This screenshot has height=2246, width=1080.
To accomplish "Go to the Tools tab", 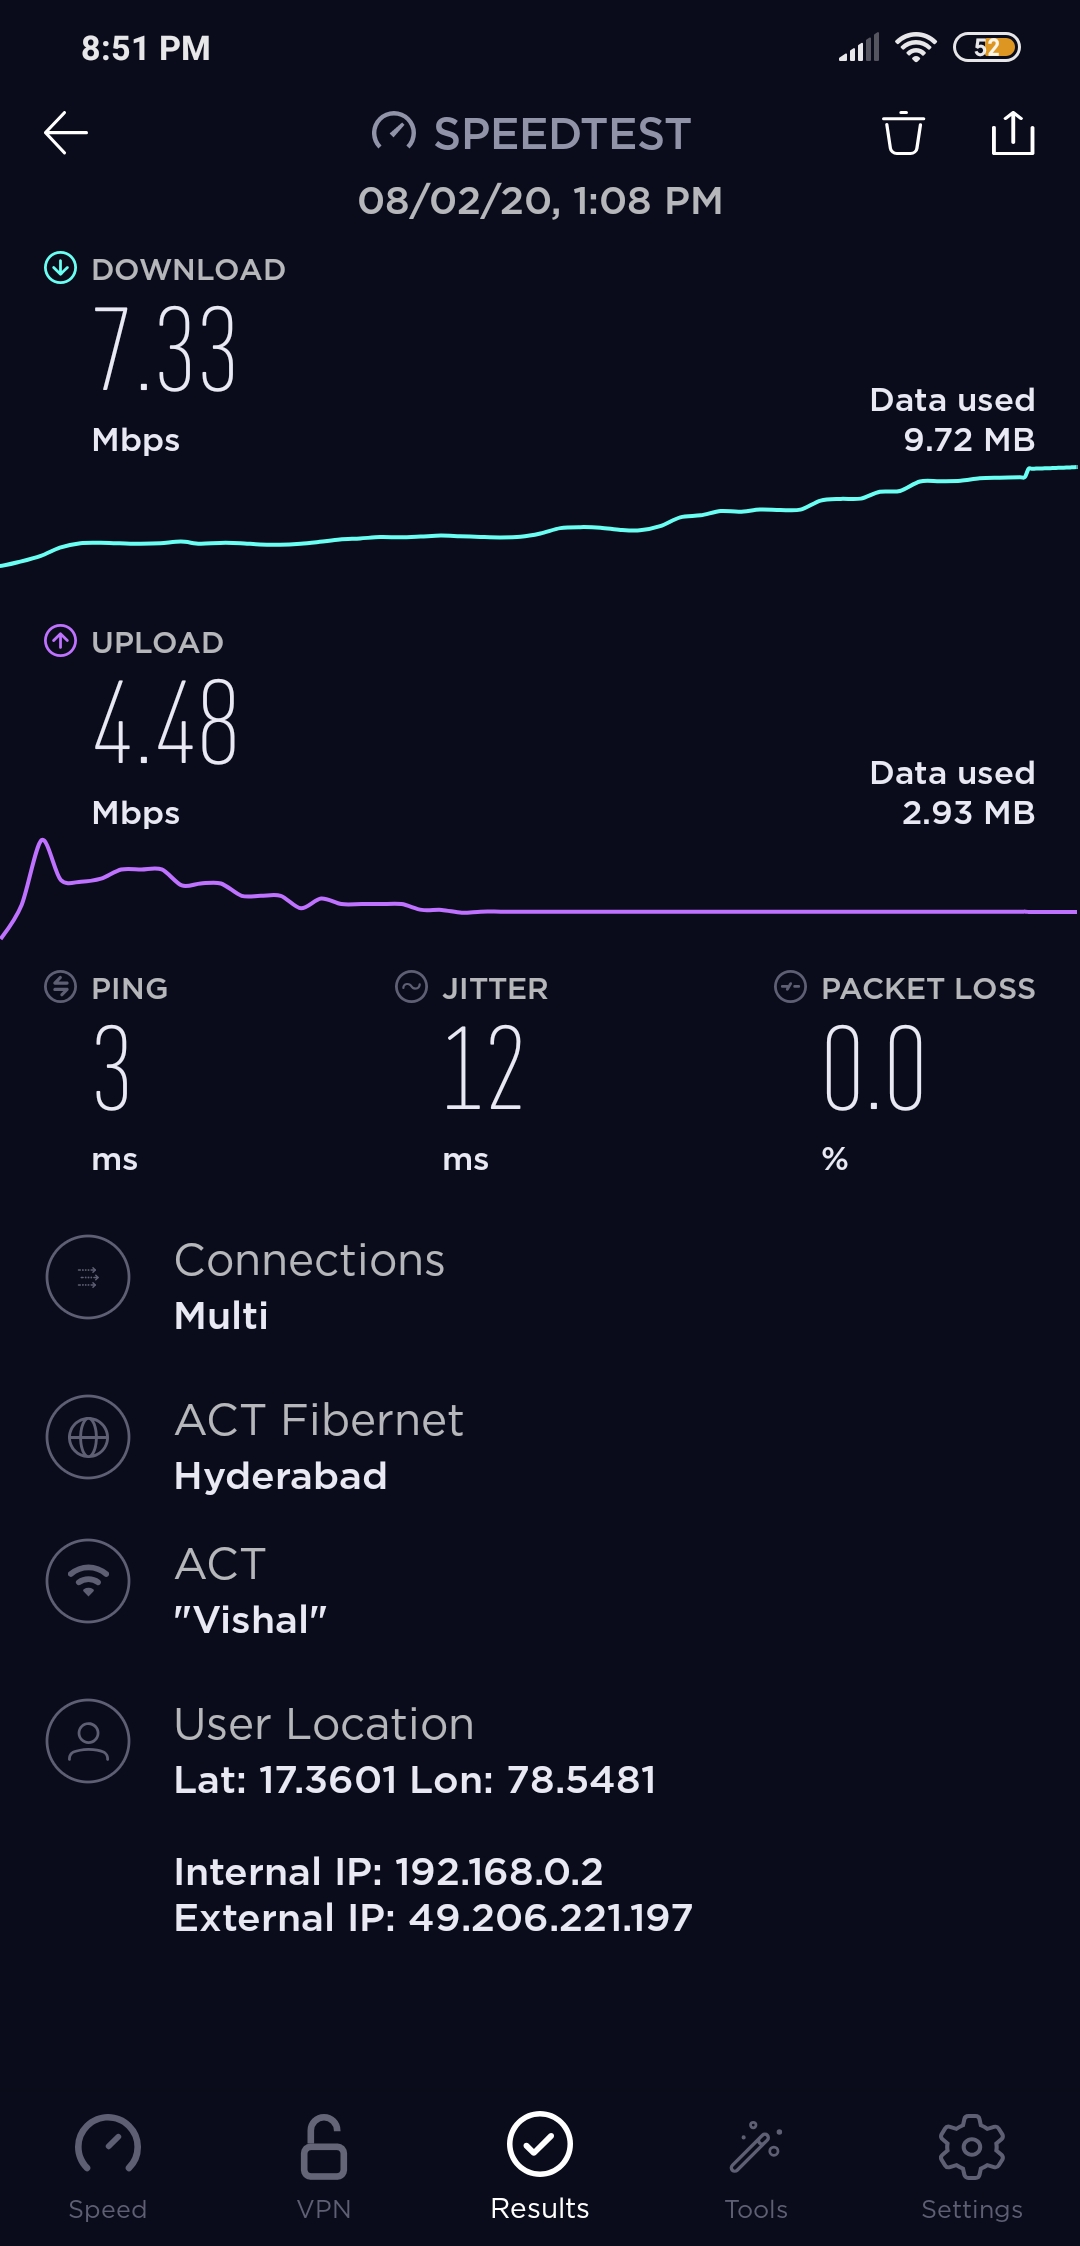I will click(756, 2166).
